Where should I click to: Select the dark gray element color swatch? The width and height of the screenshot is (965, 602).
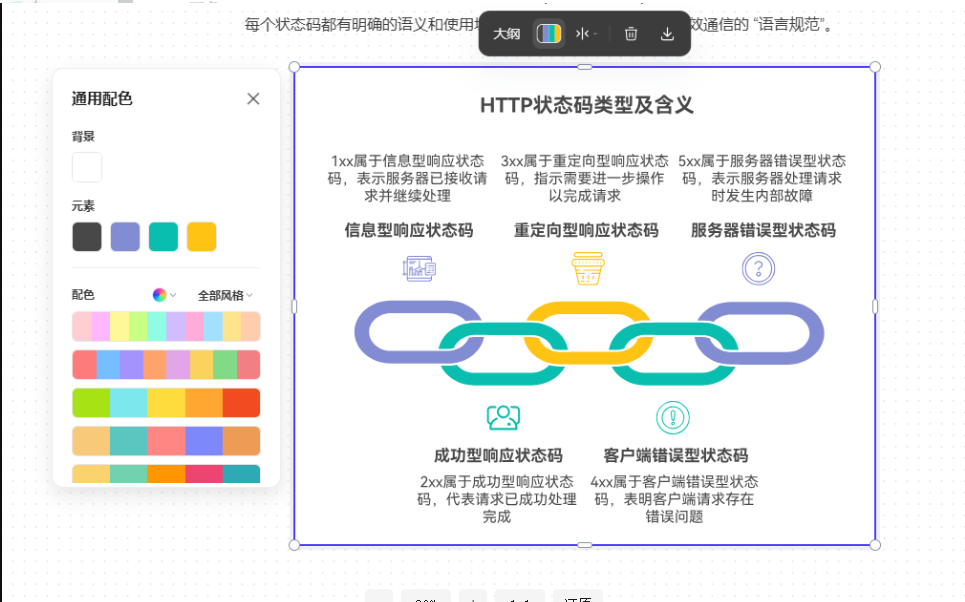(87, 237)
